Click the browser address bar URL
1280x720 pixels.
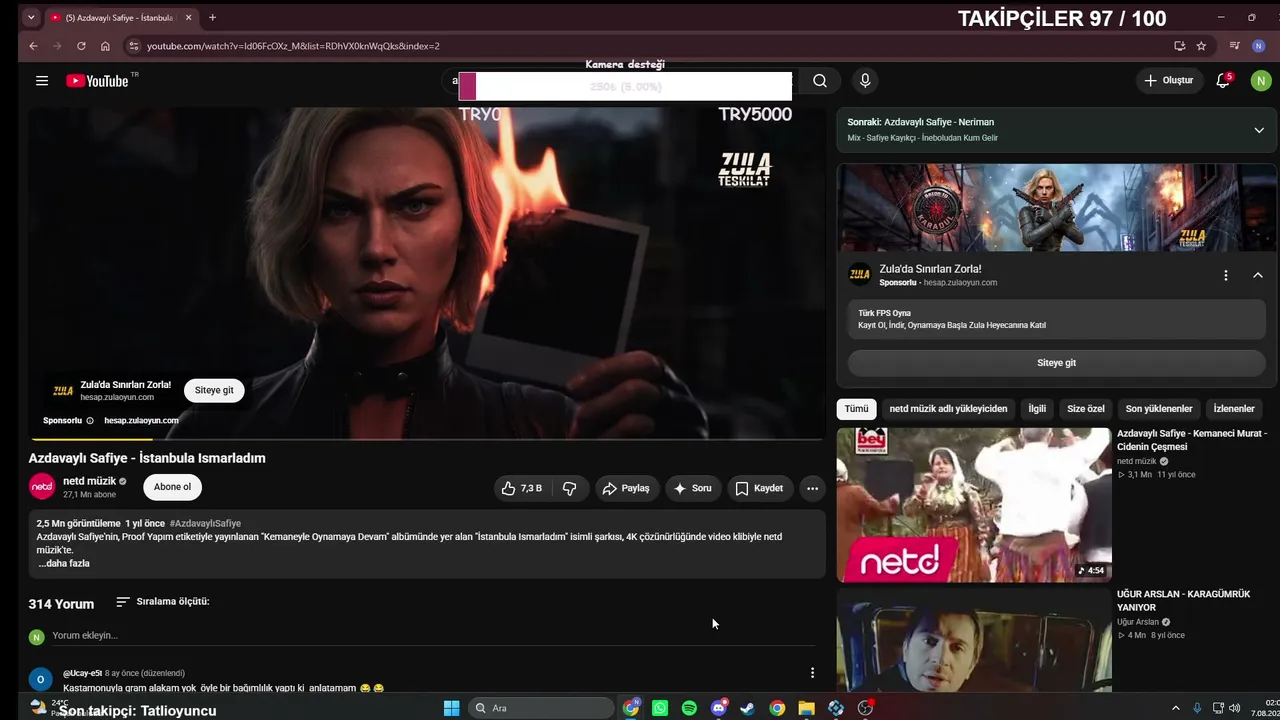(293, 46)
